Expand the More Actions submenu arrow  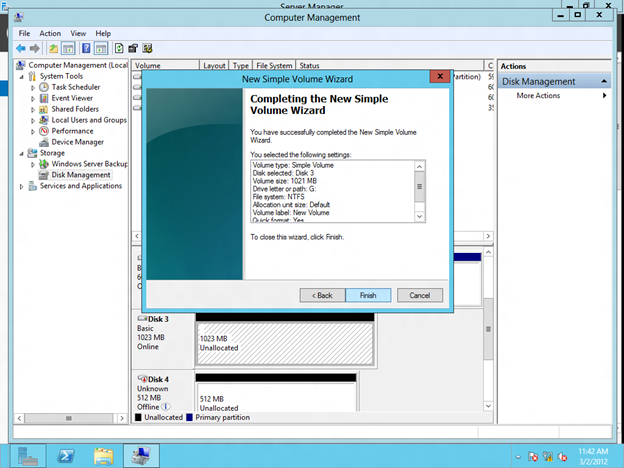(x=604, y=96)
